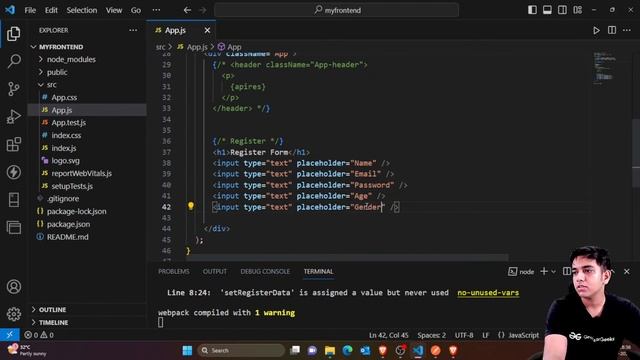Toggle Secondary Side Bar layout icon
Image resolution: width=640 pixels, height=360 pixels.
click(562, 10)
